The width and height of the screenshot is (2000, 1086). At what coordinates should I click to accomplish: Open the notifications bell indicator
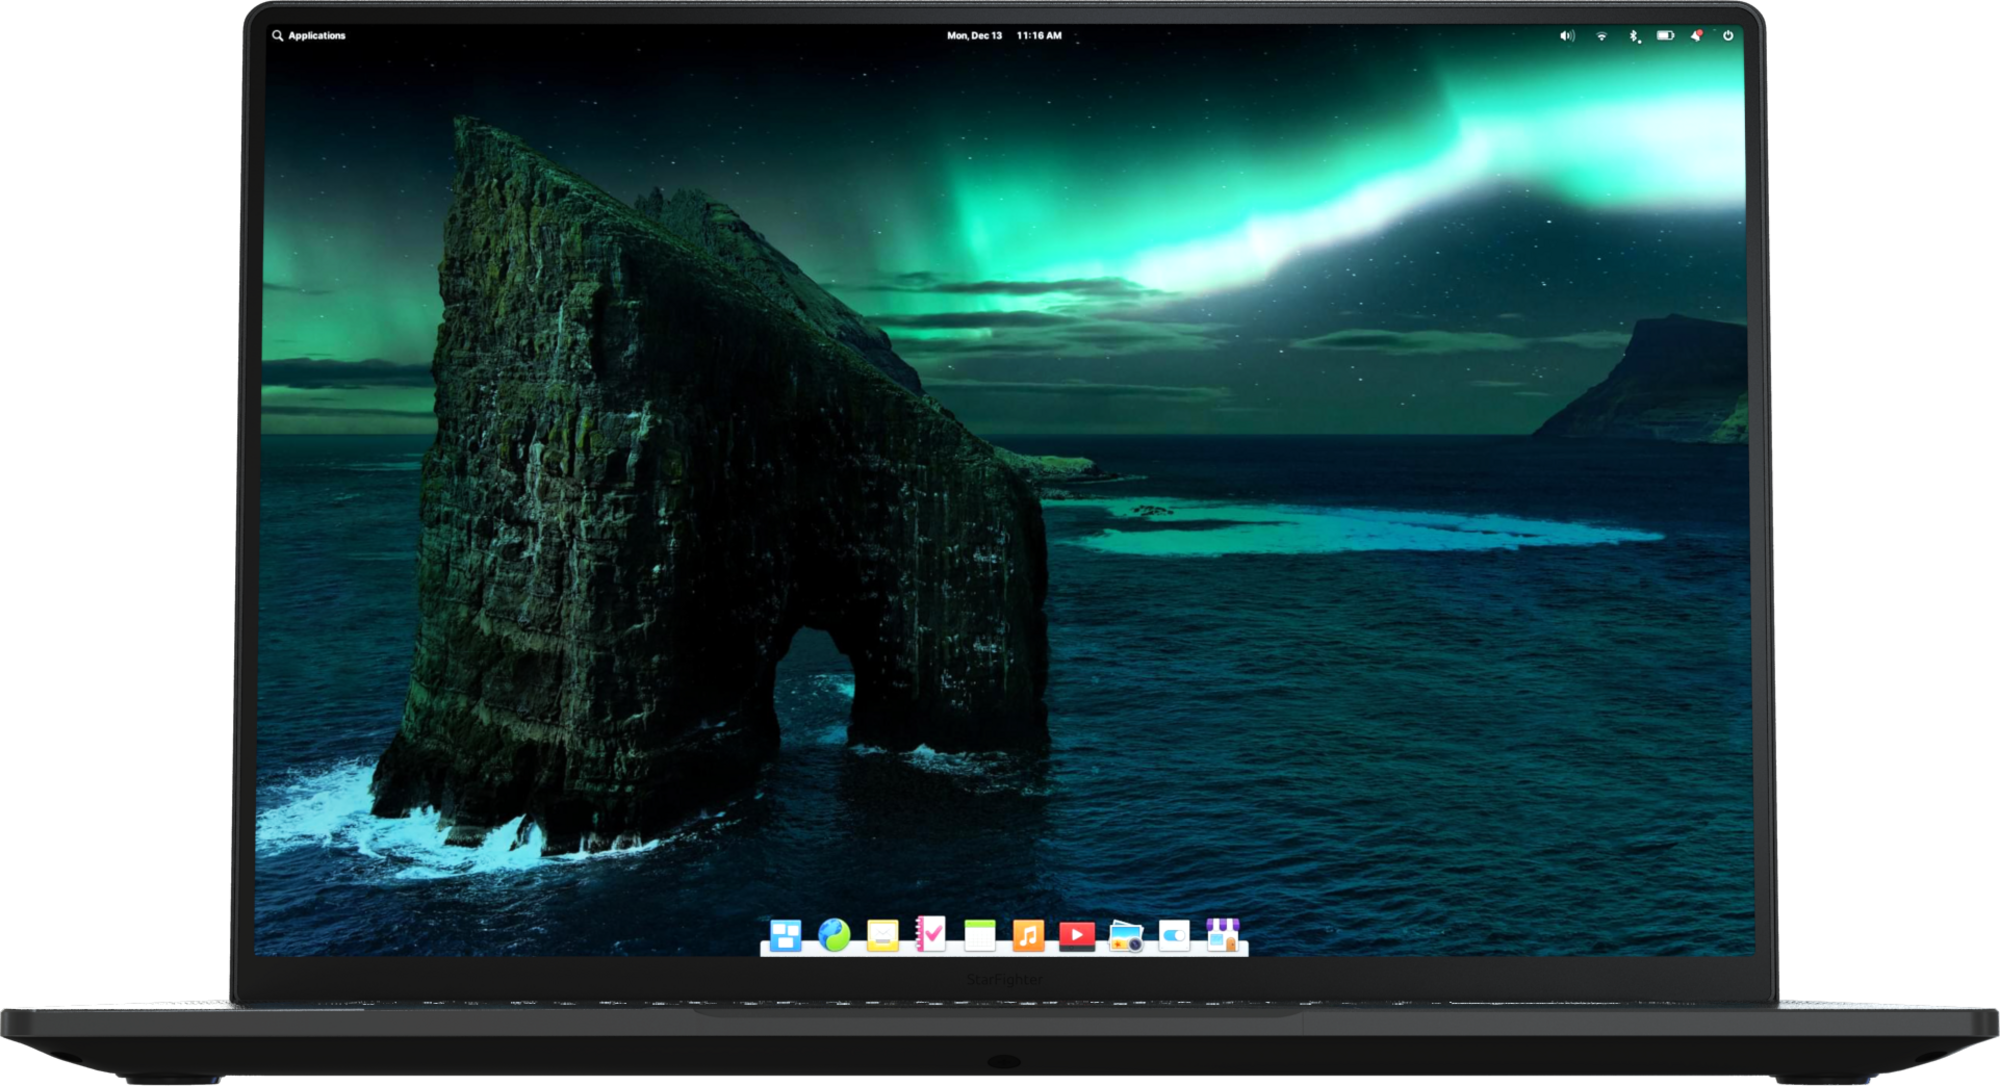[x=1696, y=36]
